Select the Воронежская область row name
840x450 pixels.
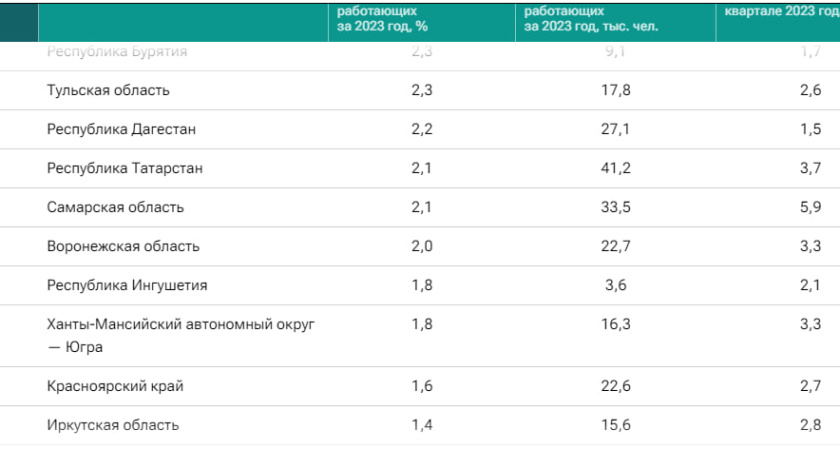[123, 246]
